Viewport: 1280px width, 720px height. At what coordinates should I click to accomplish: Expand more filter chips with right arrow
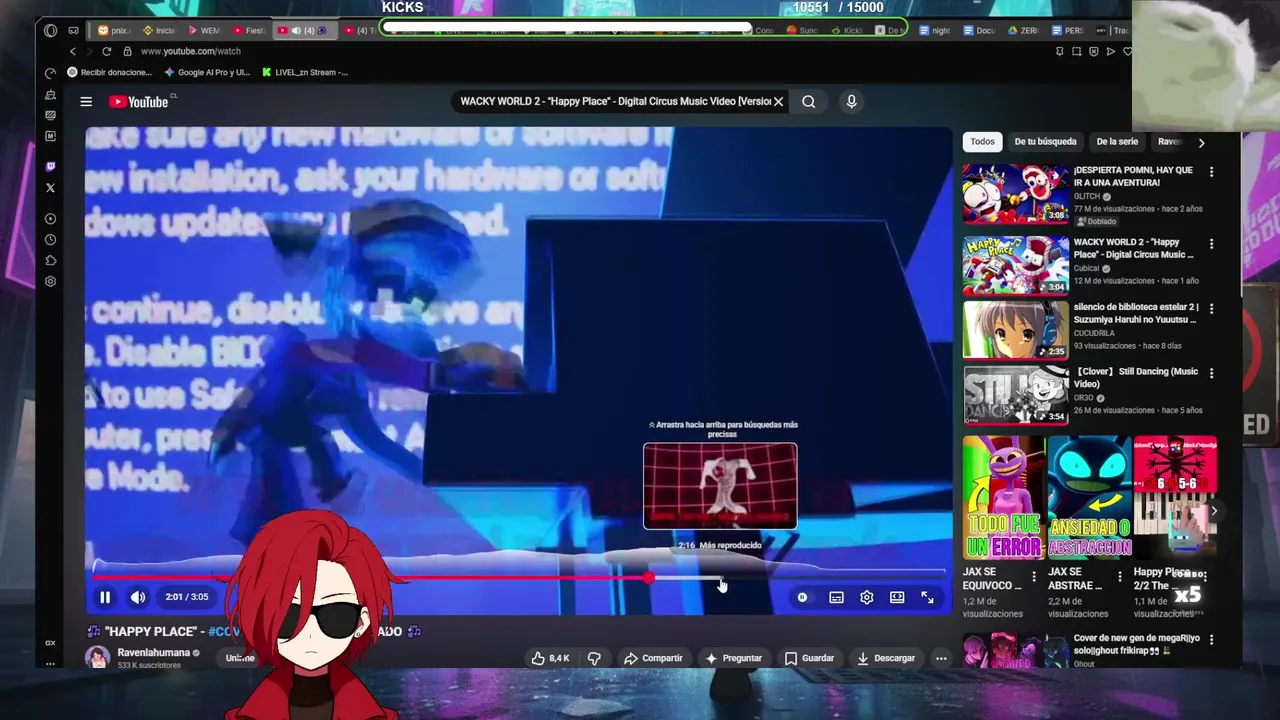click(x=1201, y=142)
